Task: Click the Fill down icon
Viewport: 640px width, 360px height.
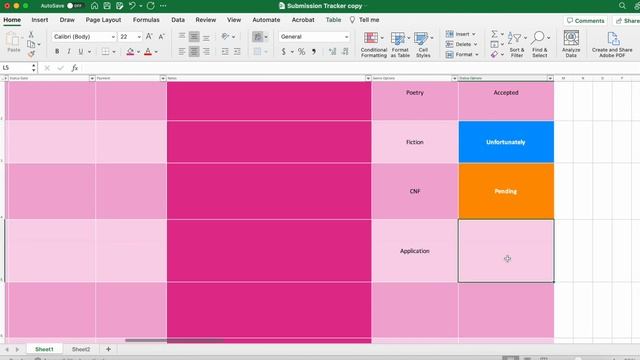Action: (494, 44)
